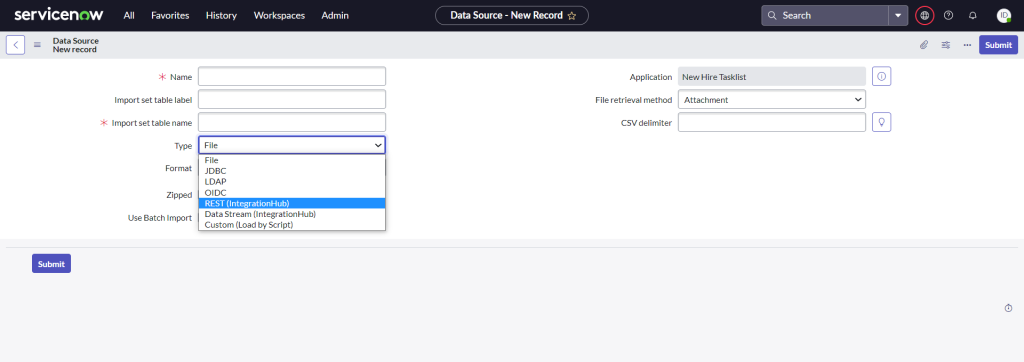The image size is (1024, 362).
Task: Open the help question mark icon
Action: 948,15
